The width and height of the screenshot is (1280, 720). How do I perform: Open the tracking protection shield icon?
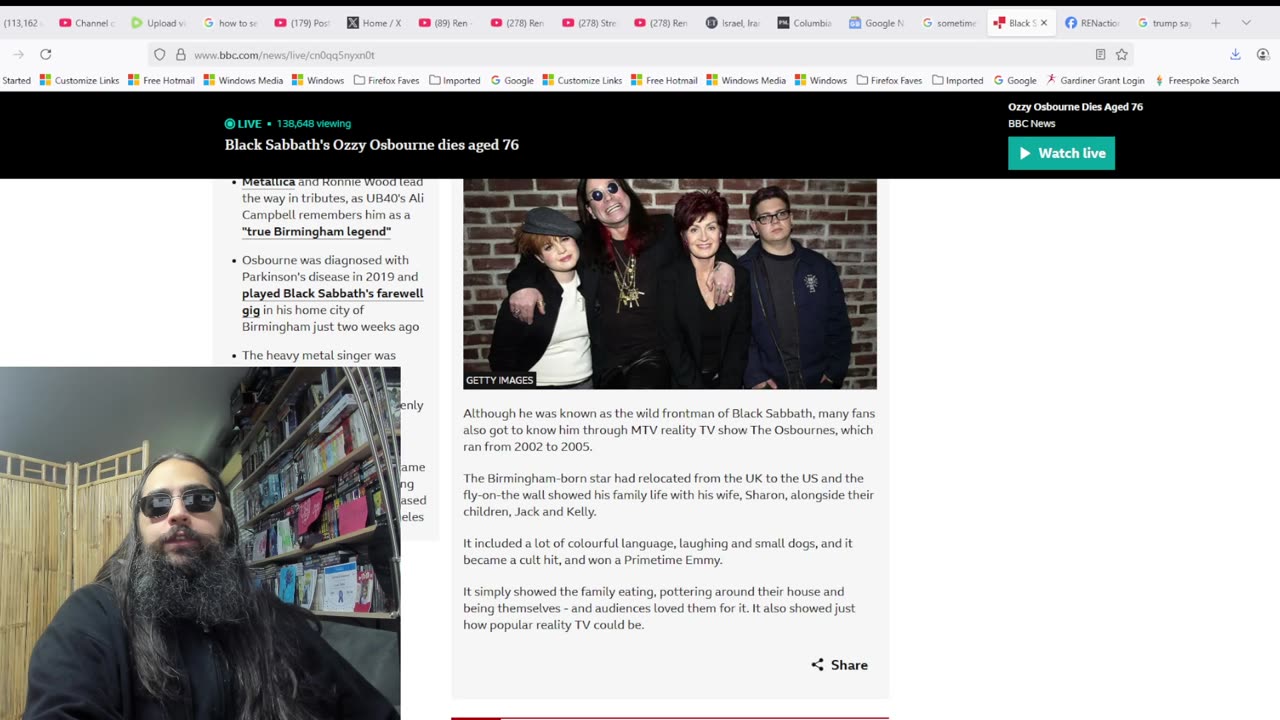coord(159,54)
